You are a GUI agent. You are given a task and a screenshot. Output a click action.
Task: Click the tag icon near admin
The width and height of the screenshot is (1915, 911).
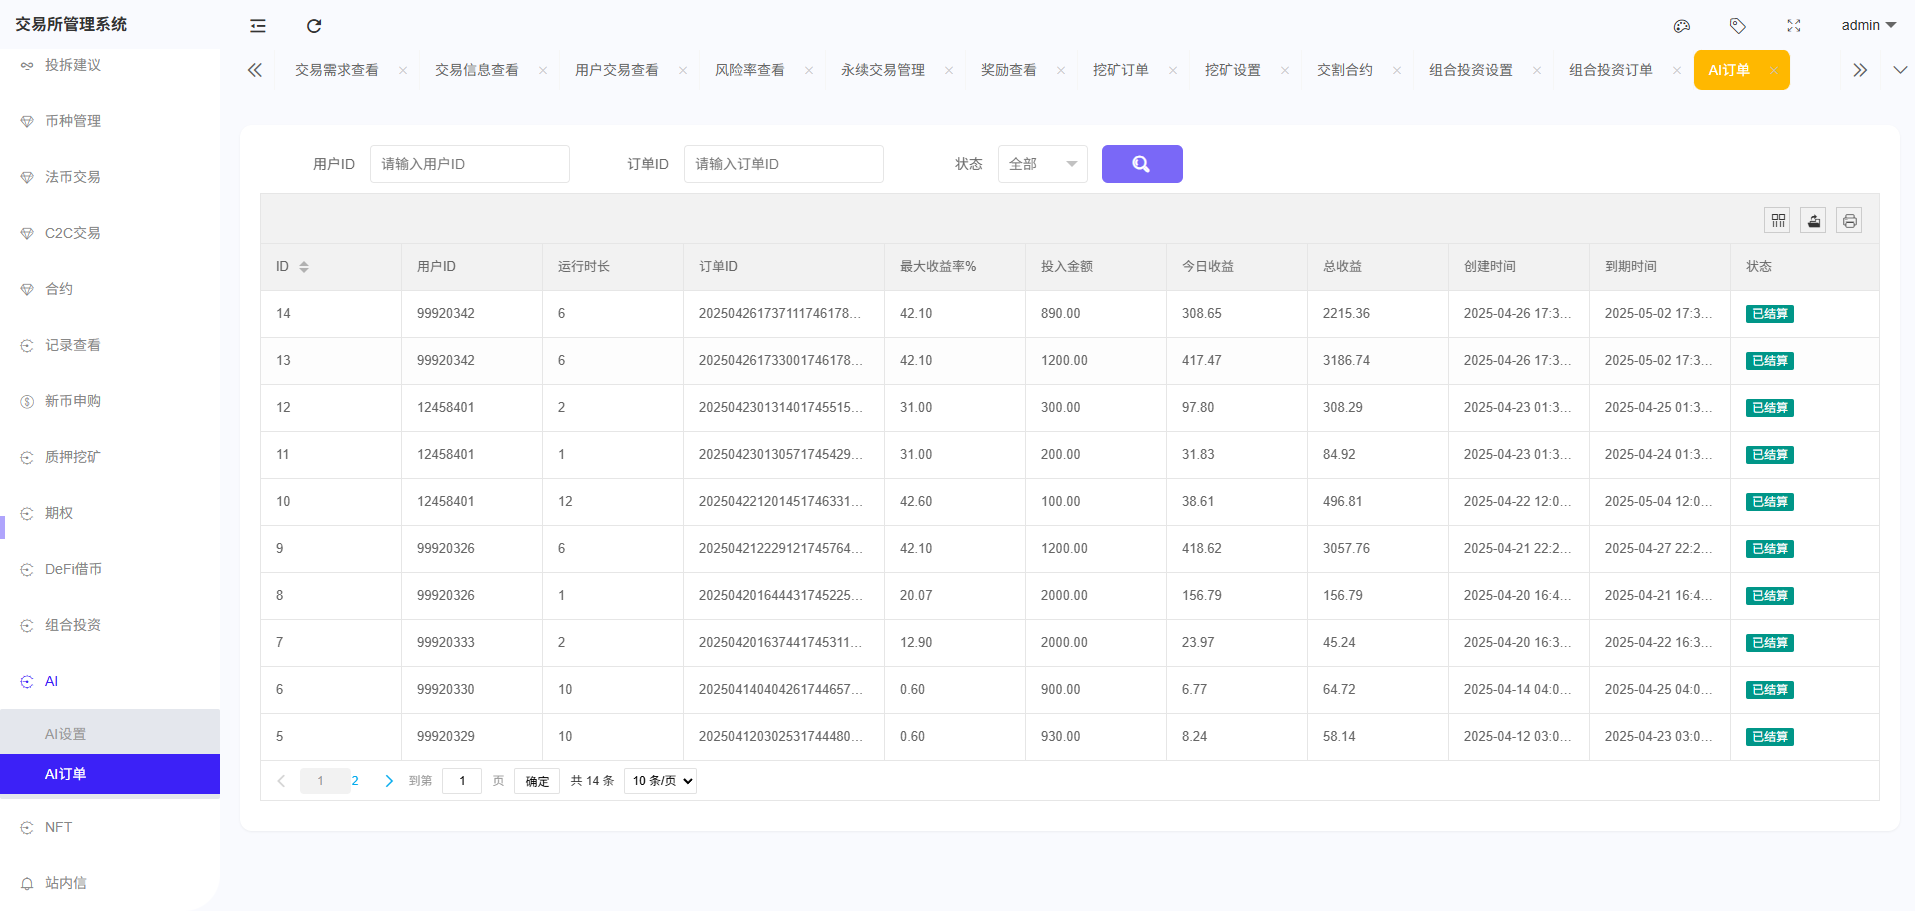pos(1737,26)
